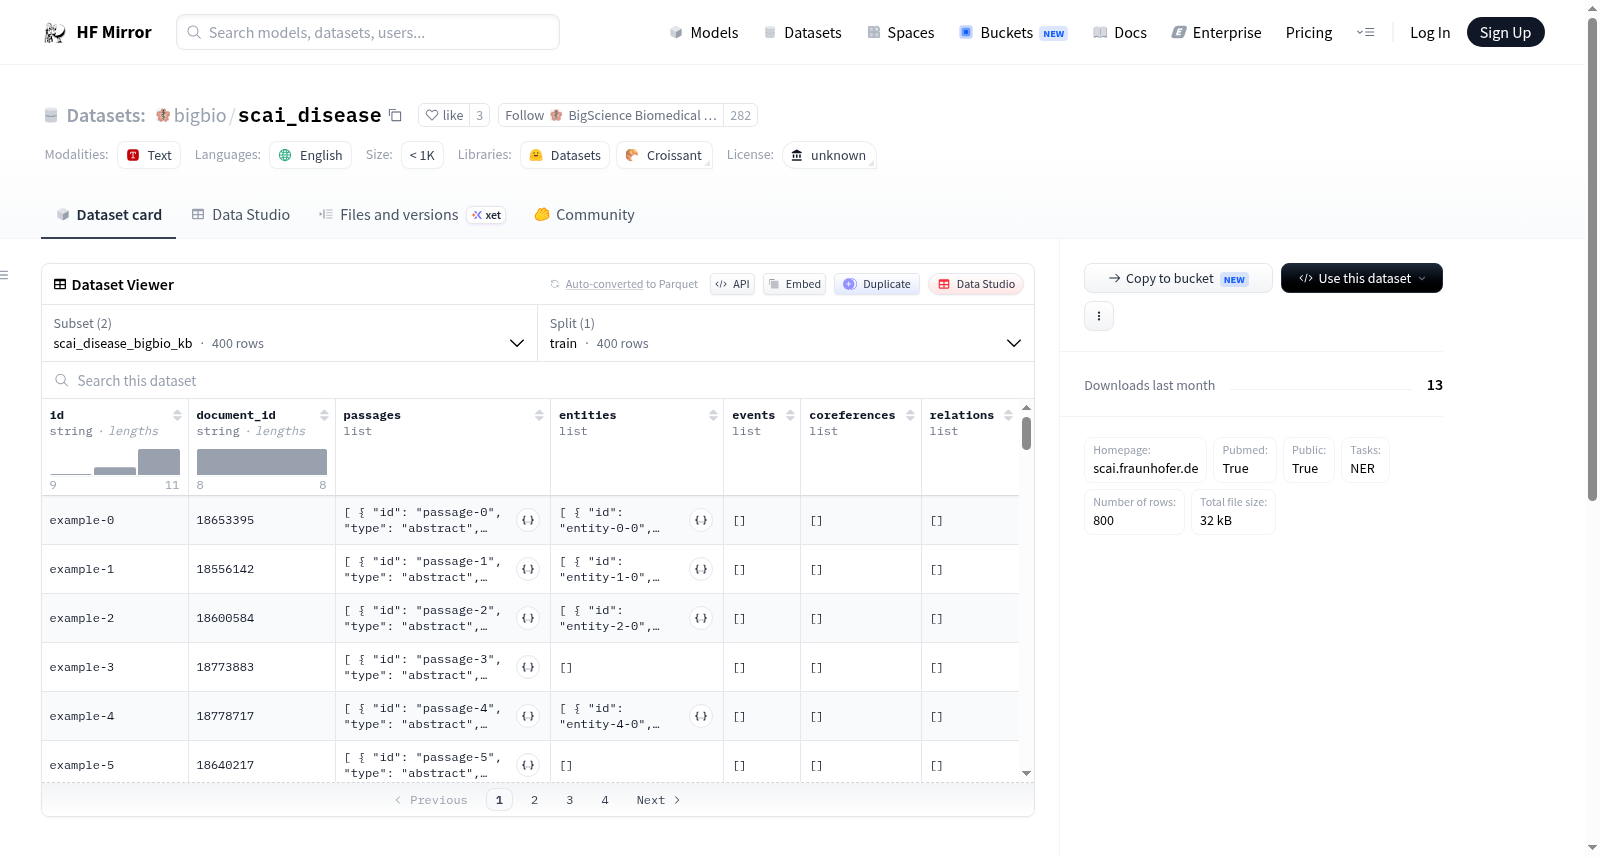This screenshot has width=1600, height=857.
Task: Sort by the id column
Action: point(177,415)
